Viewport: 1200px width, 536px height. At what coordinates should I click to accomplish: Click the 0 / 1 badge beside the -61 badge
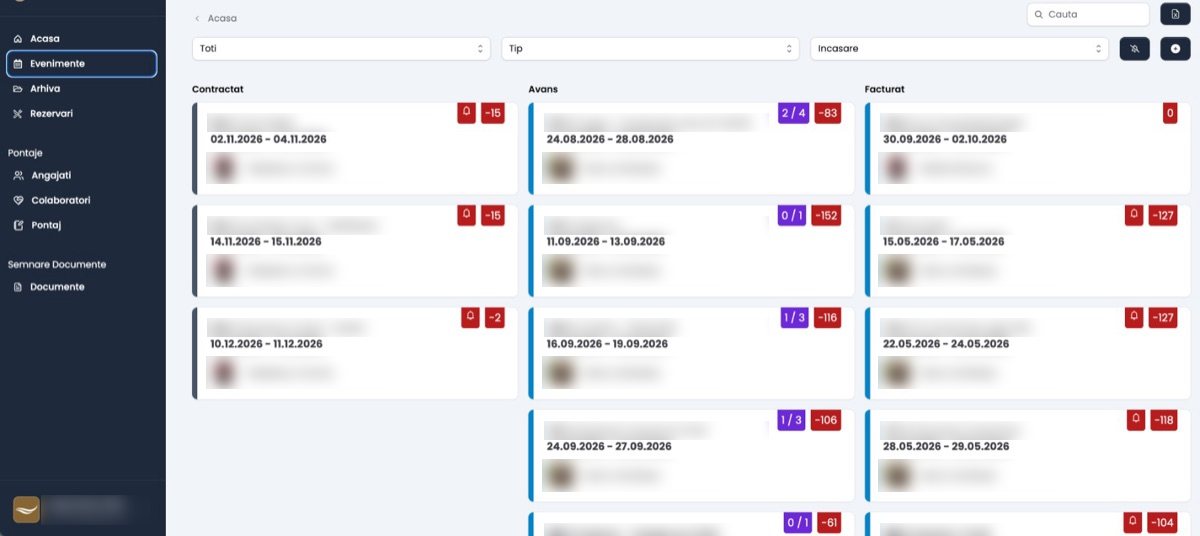point(798,522)
